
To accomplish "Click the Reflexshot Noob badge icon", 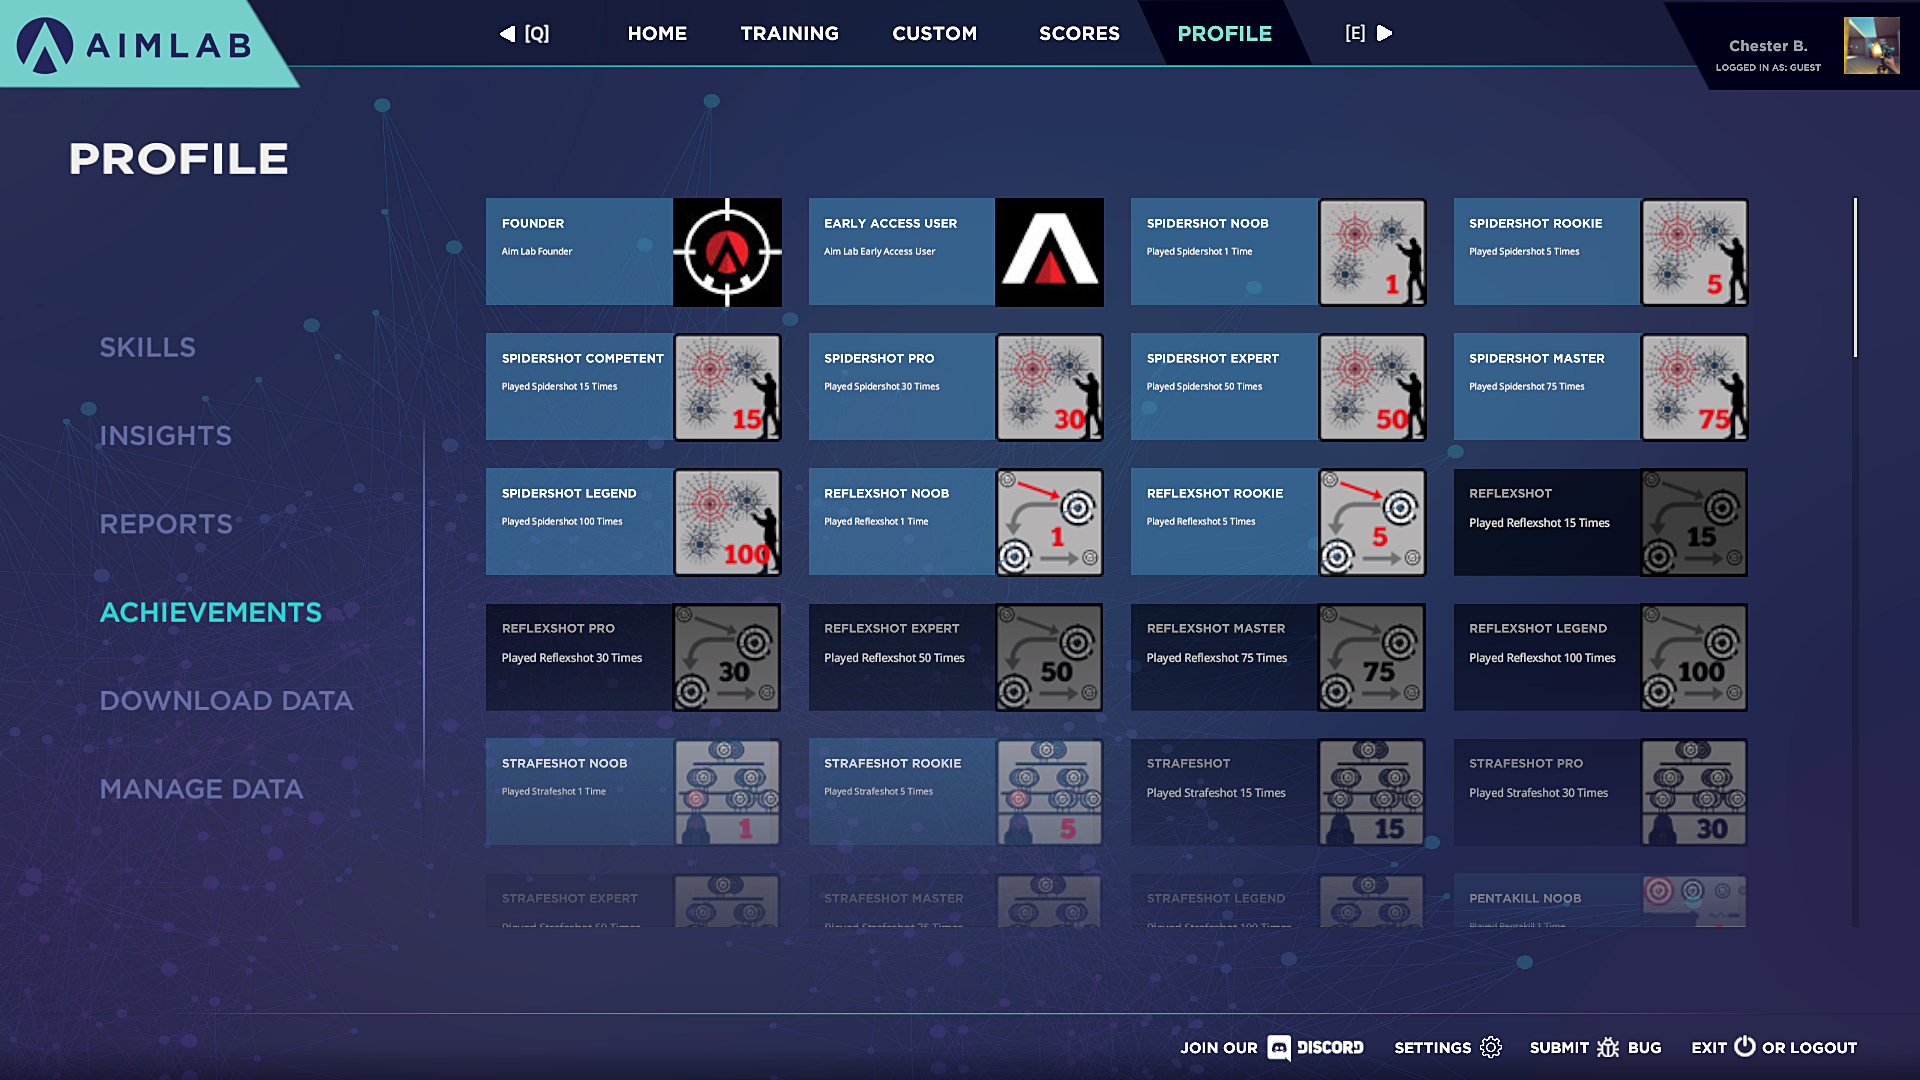I will (x=1049, y=522).
